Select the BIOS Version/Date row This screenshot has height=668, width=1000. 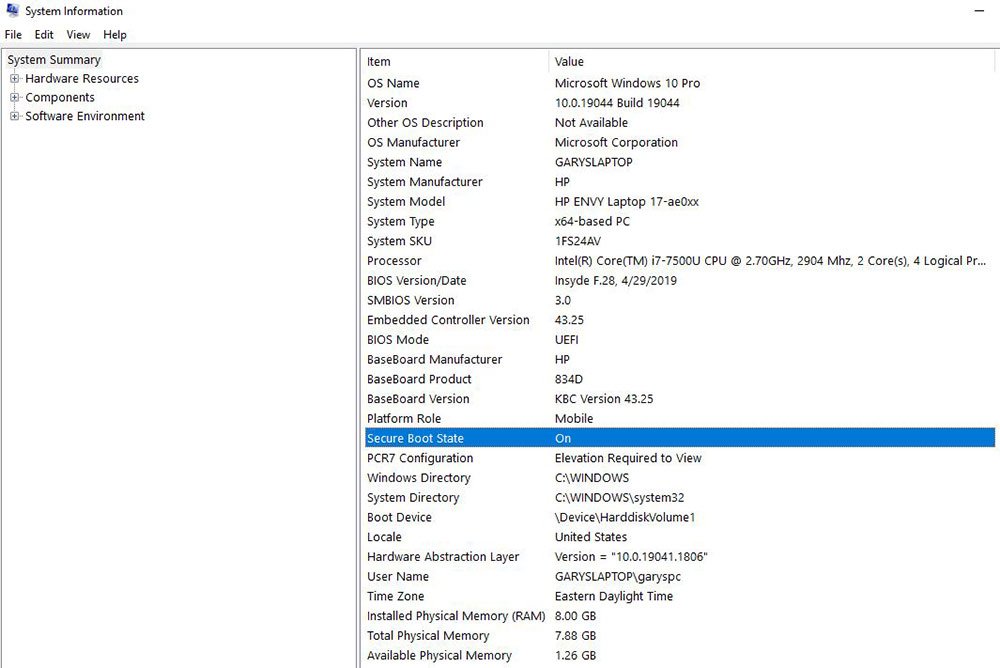click(416, 281)
